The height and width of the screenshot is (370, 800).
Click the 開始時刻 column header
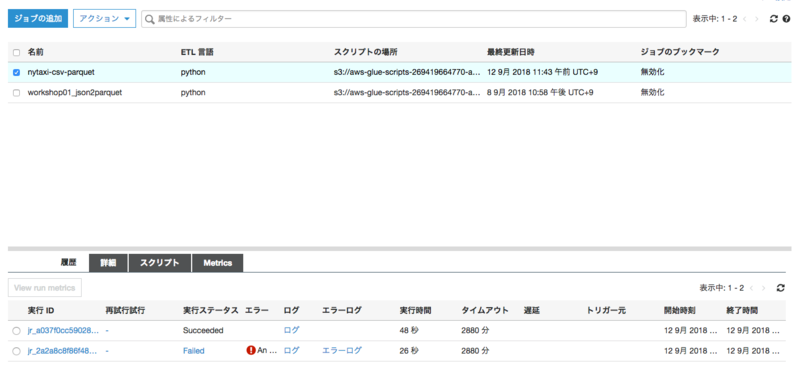(680, 310)
